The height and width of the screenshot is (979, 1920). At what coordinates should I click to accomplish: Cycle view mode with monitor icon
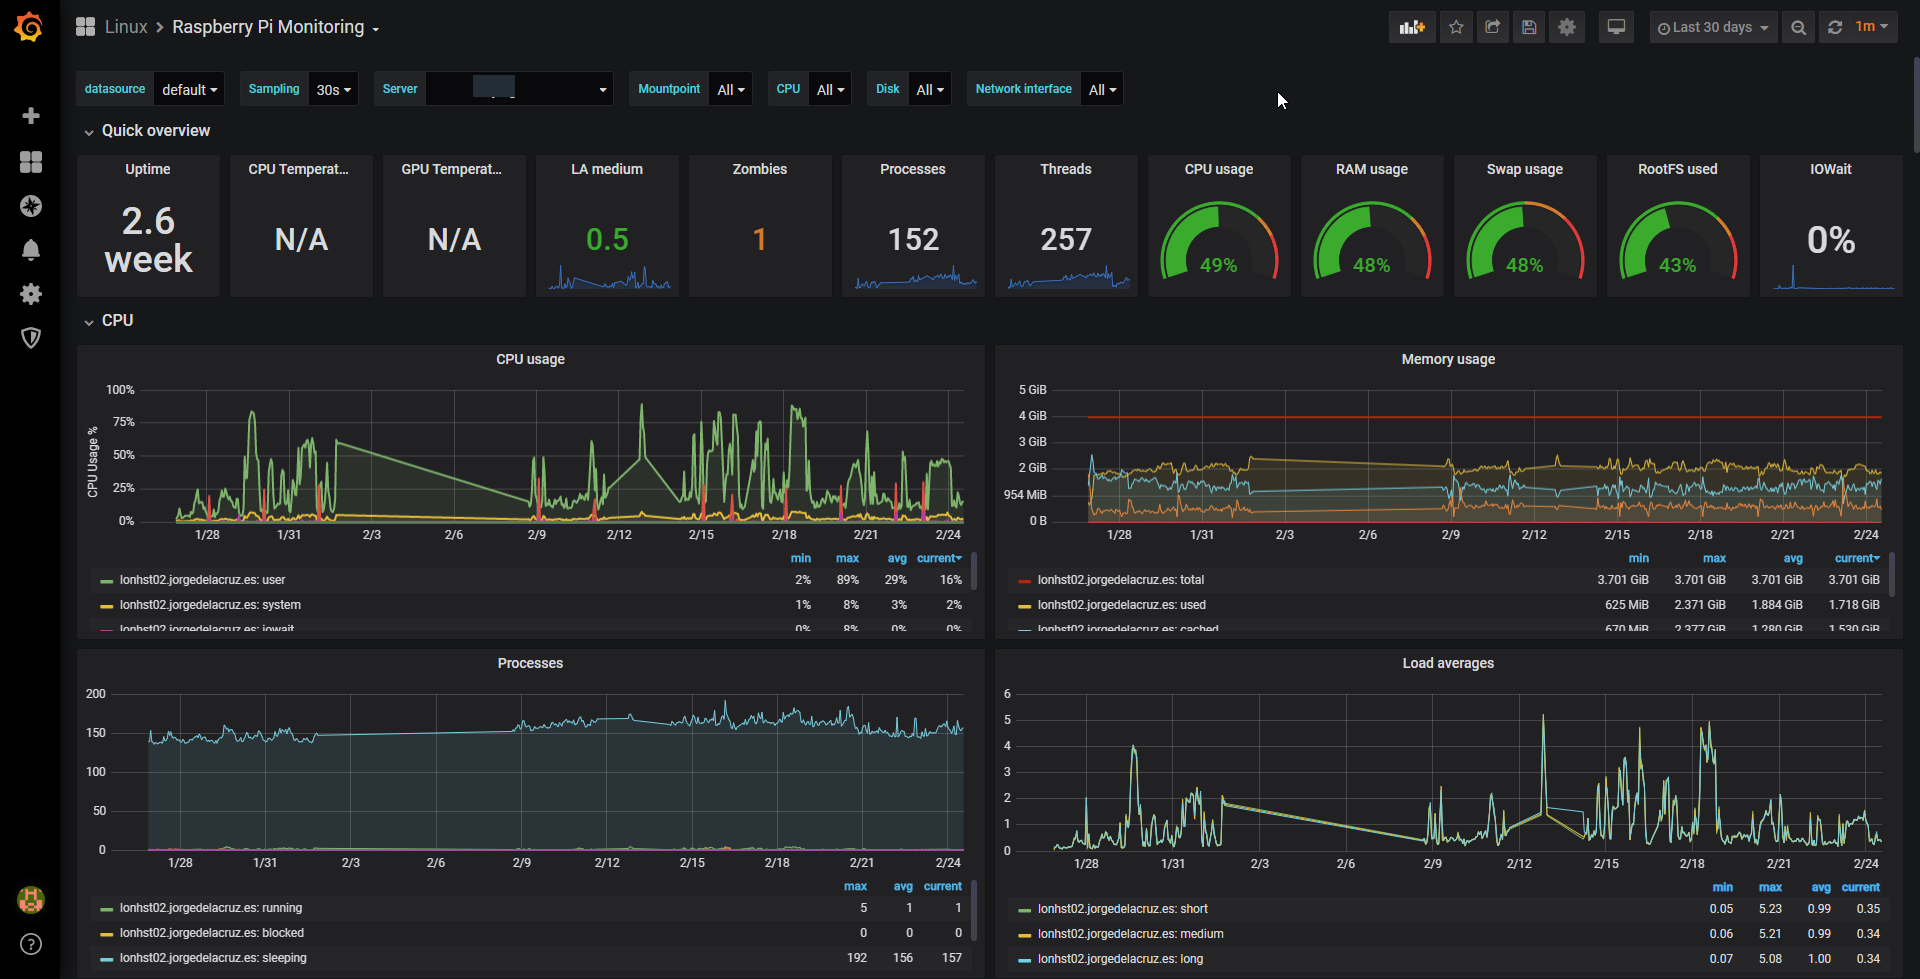tap(1616, 27)
